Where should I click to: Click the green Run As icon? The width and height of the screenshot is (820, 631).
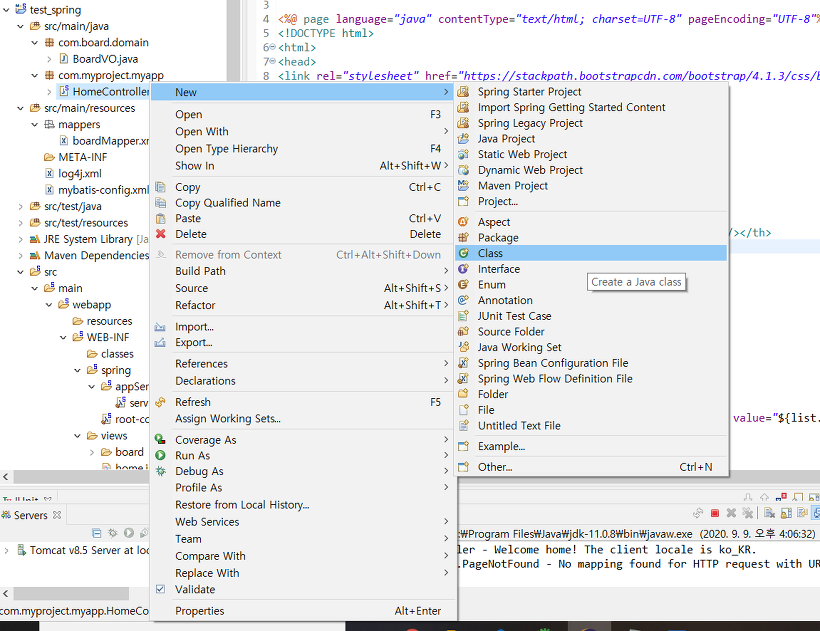161,455
